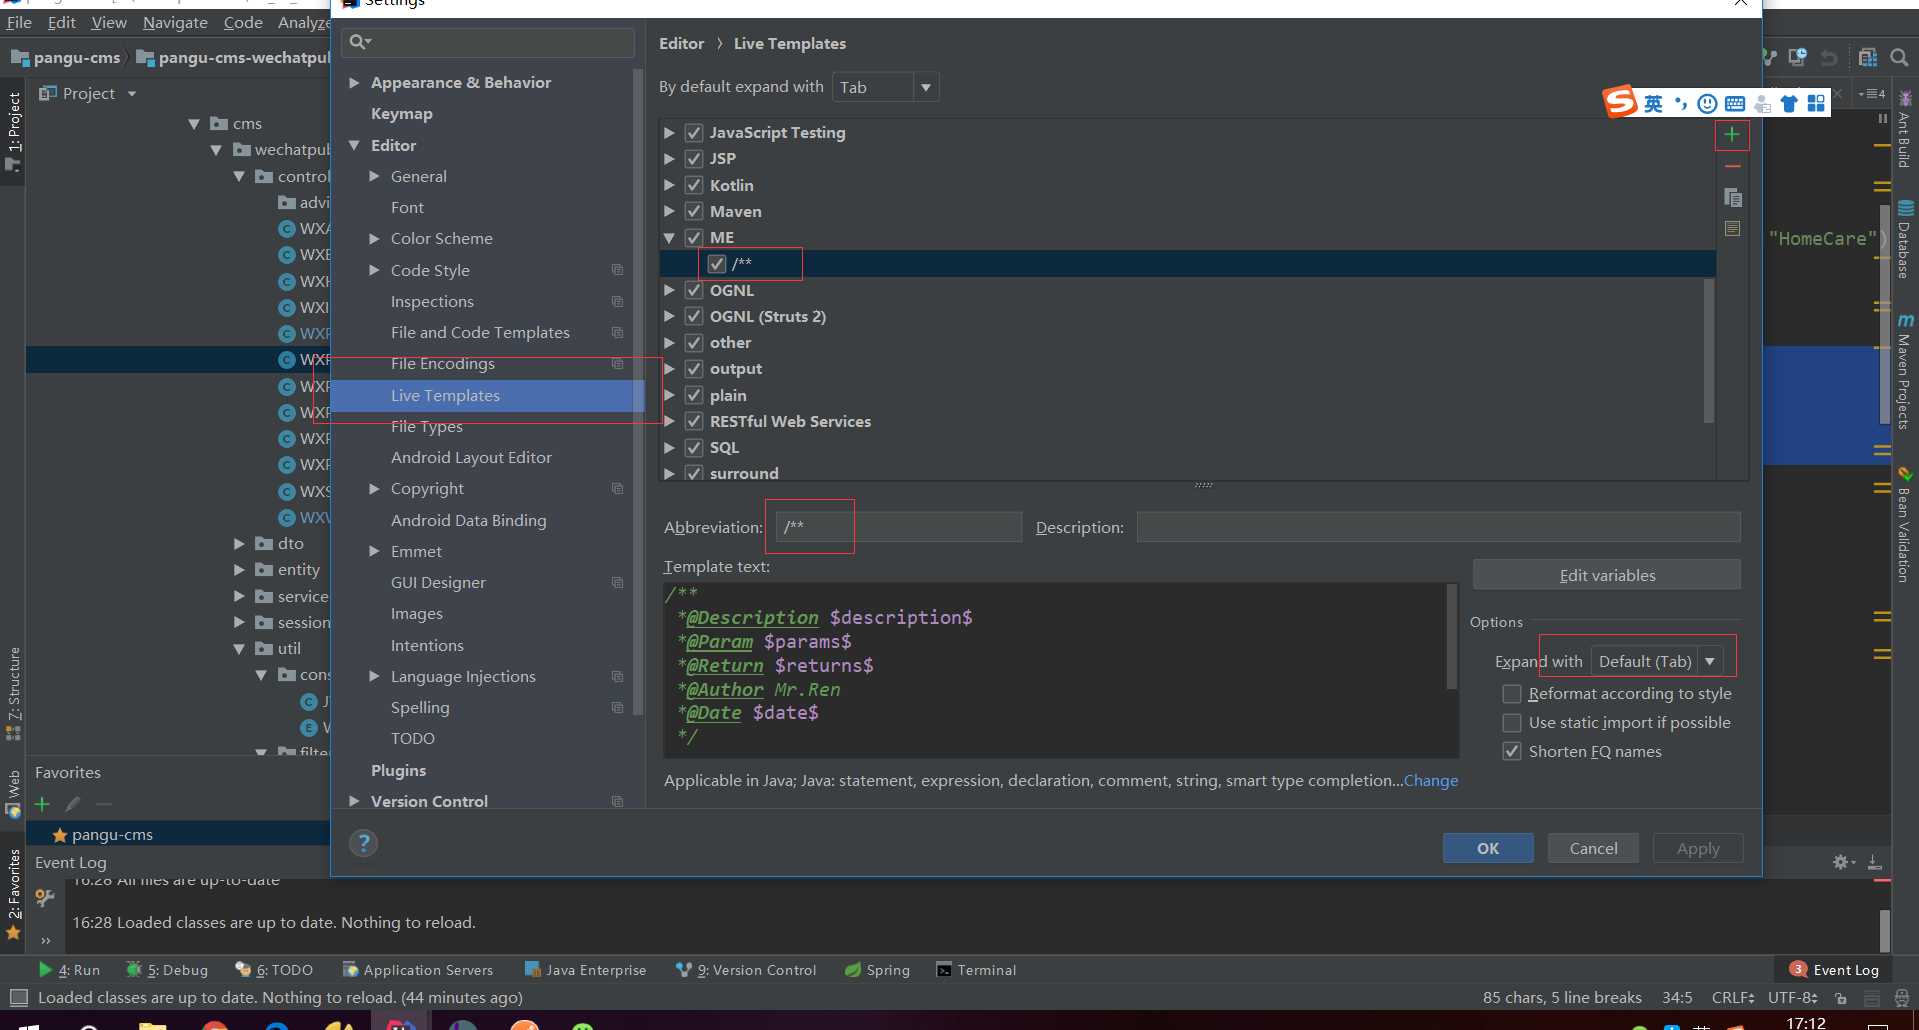Image resolution: width=1919 pixels, height=1030 pixels.
Task: Open the Ant Build side panel
Action: (x=1905, y=129)
